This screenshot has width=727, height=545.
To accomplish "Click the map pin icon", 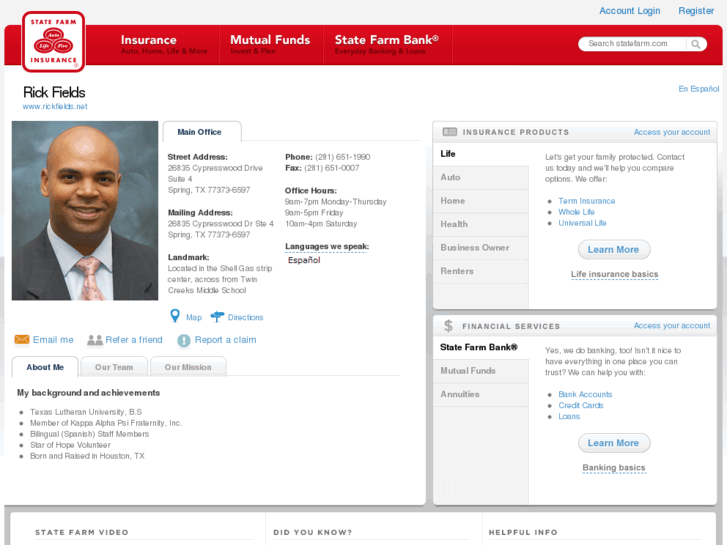I will point(175,316).
